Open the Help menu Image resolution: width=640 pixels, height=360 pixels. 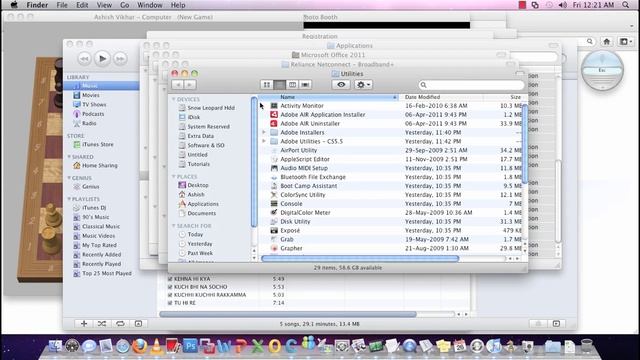178,5
